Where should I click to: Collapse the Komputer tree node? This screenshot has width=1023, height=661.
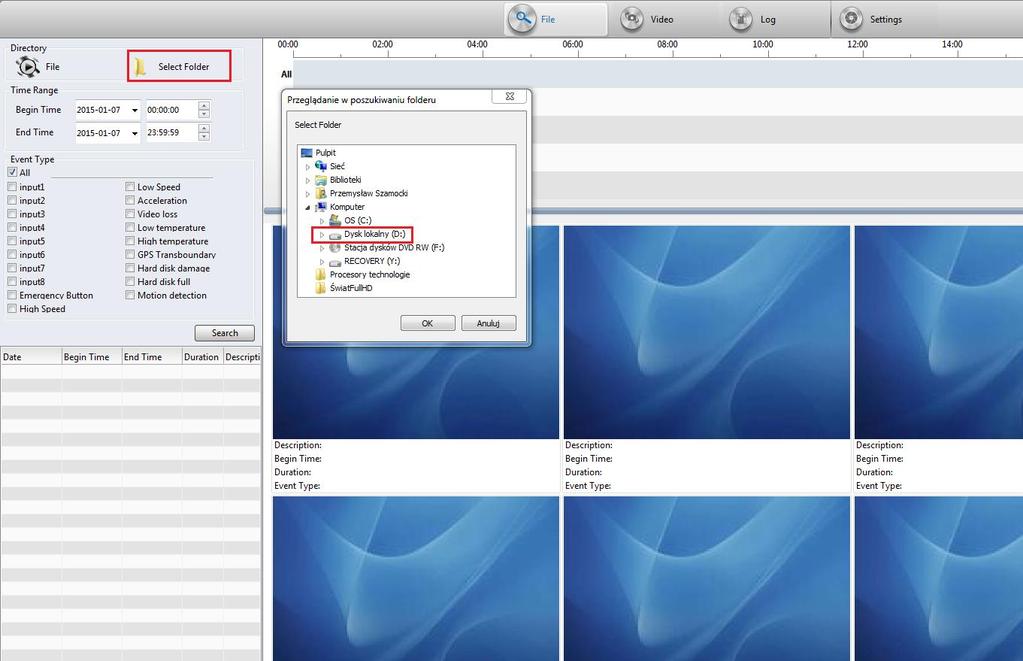point(308,208)
